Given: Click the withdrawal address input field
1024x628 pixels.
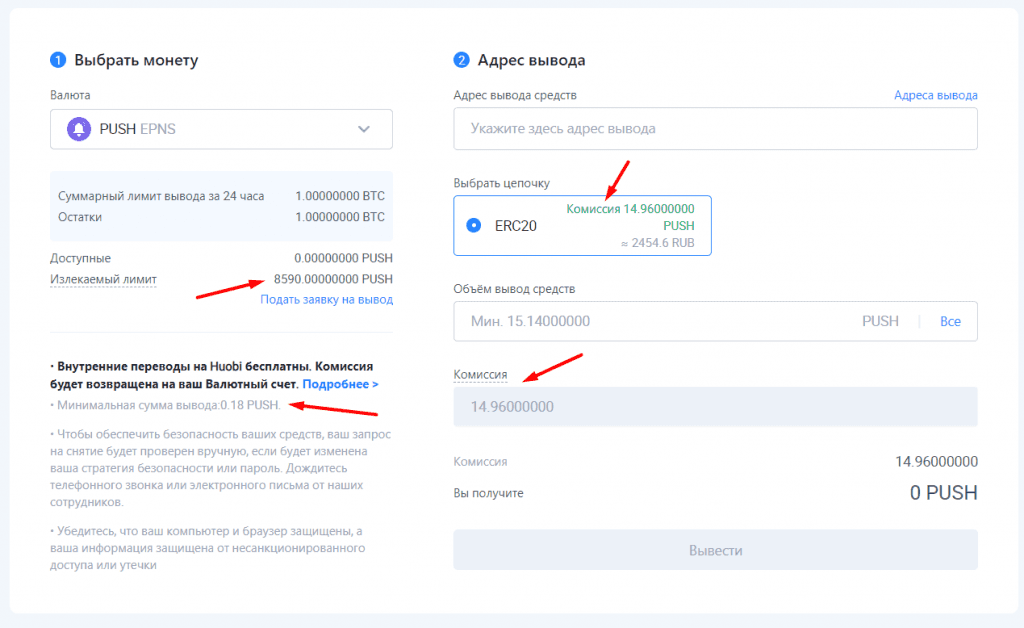Looking at the screenshot, I should pos(715,129).
